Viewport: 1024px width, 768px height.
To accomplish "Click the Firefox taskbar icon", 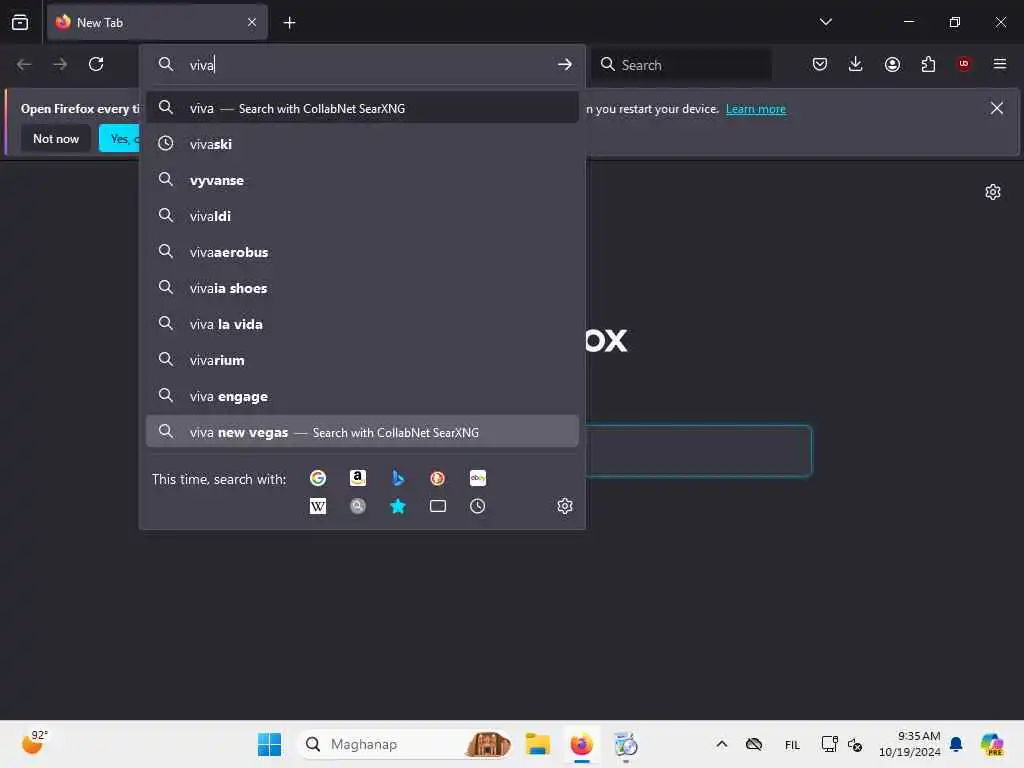I will point(581,744).
